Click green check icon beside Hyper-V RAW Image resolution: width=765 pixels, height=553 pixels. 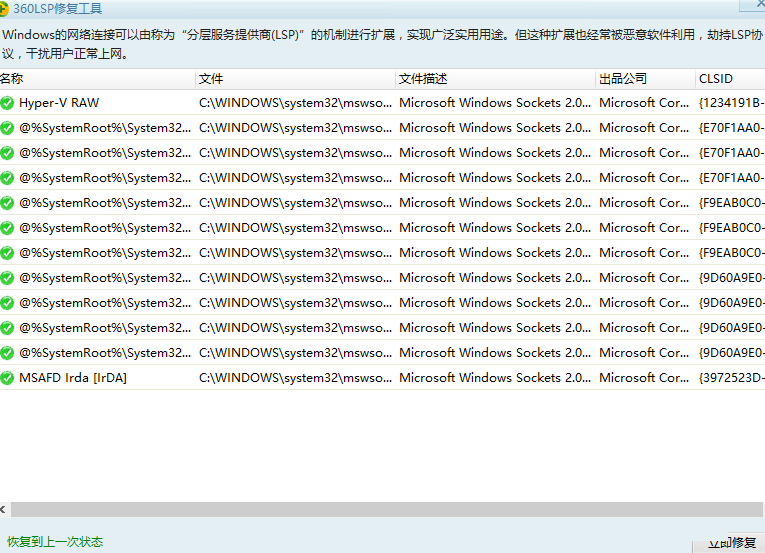[7, 103]
